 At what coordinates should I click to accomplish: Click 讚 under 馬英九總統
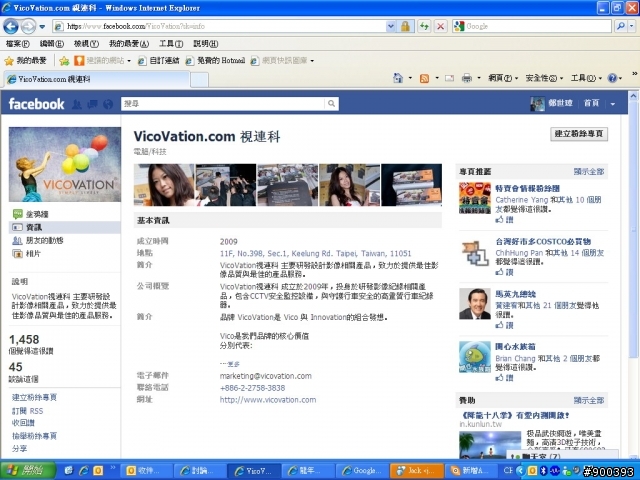pos(504,325)
